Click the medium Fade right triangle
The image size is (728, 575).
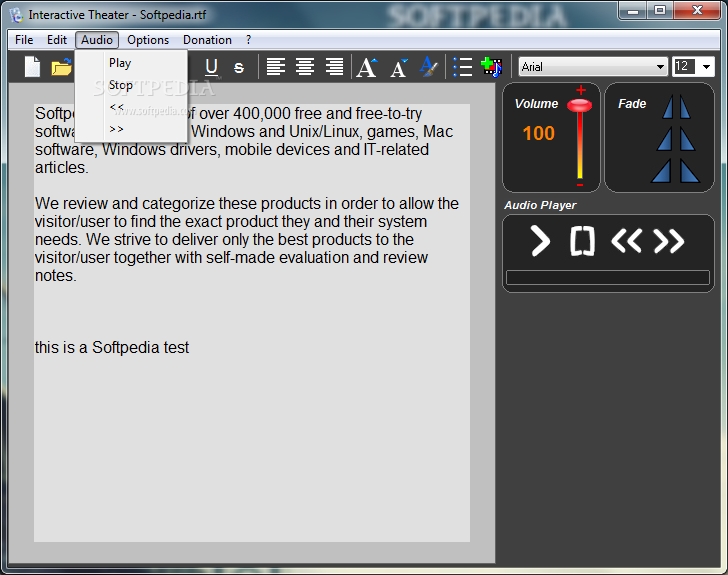(688, 139)
